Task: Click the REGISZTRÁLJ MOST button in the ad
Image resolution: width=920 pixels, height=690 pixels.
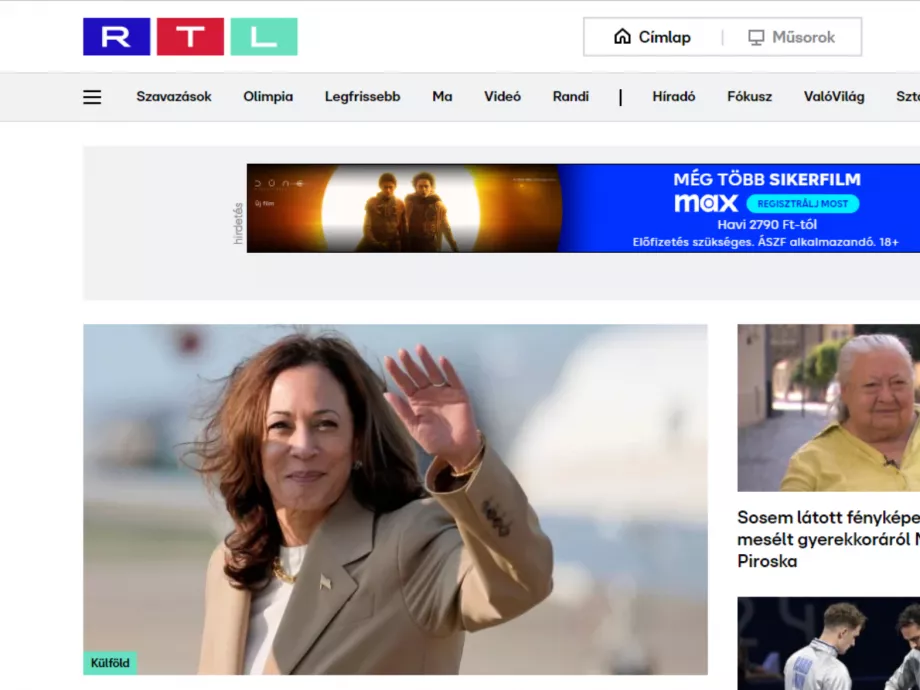Action: click(803, 204)
